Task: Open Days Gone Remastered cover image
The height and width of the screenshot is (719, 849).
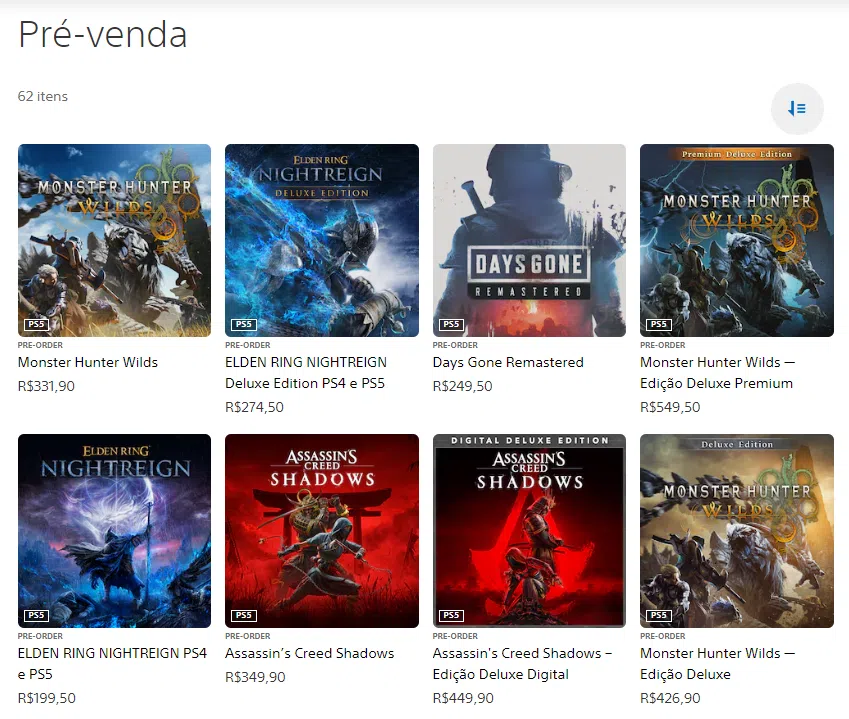Action: (529, 240)
